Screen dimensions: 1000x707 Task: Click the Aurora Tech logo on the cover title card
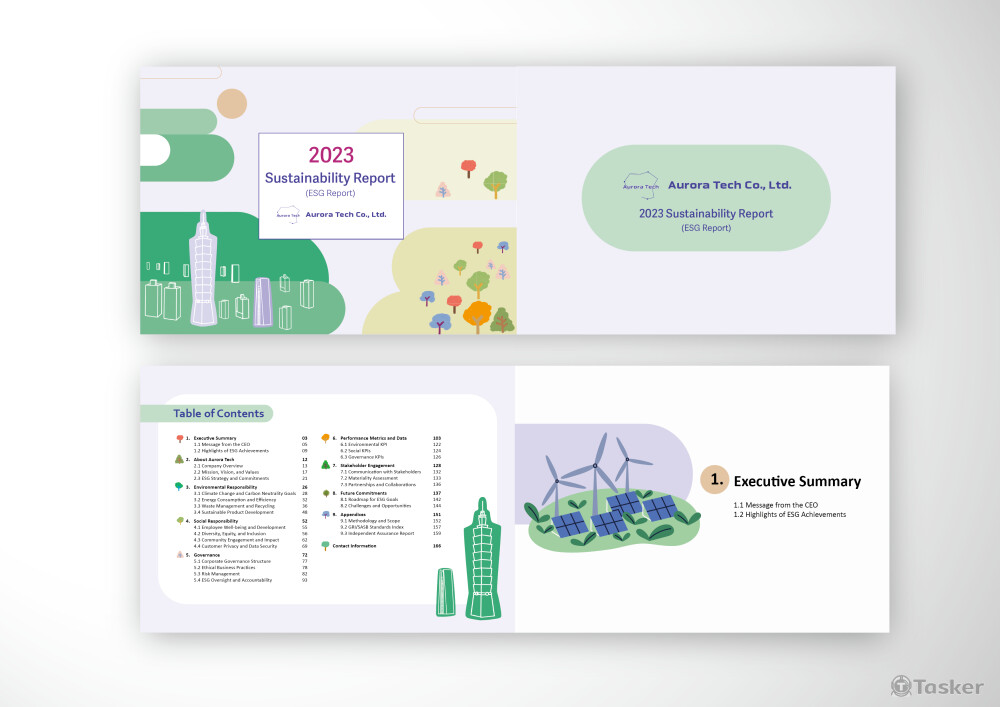point(288,214)
